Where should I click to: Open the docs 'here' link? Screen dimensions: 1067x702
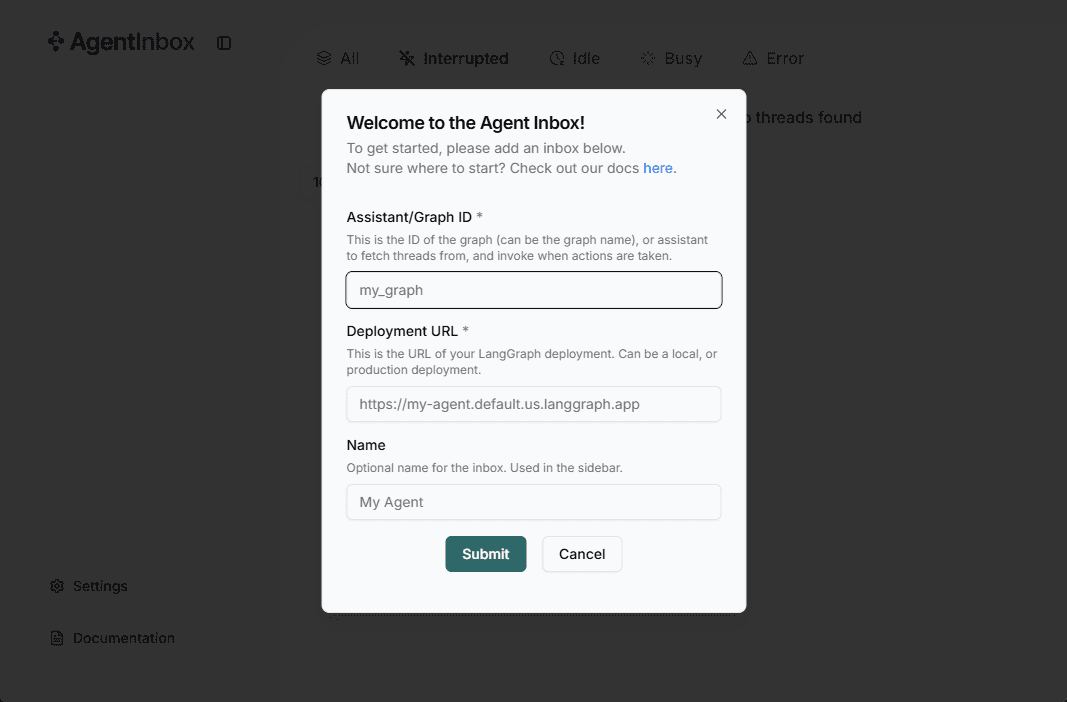tap(657, 168)
